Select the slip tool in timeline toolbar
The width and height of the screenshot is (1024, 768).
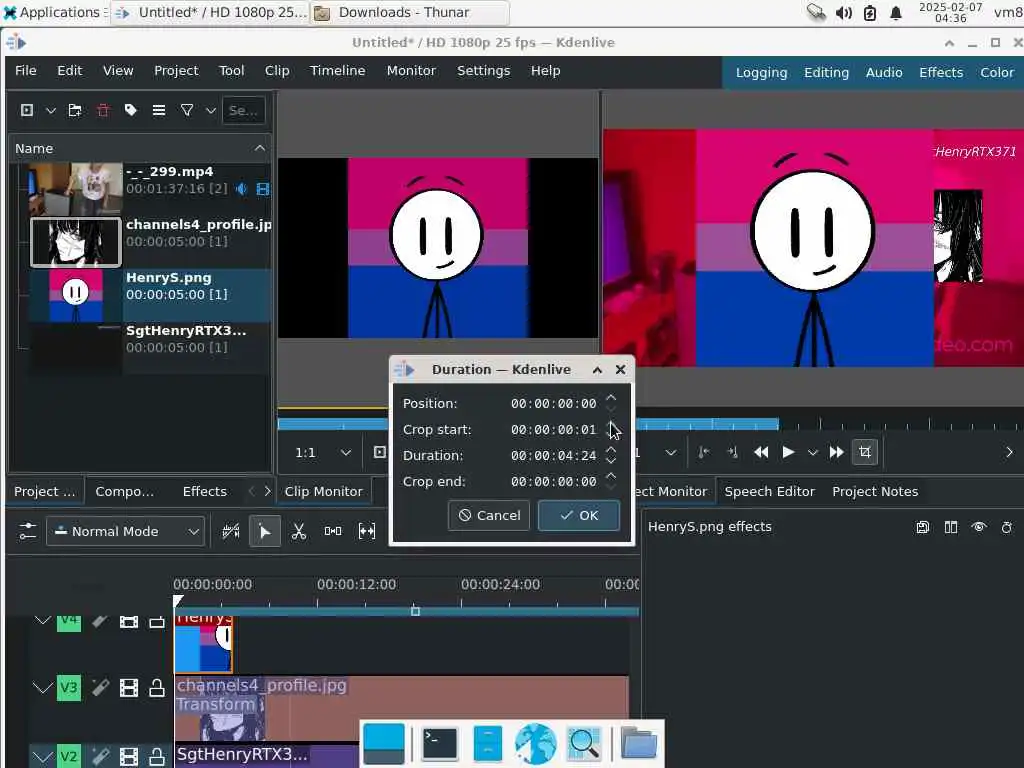coord(366,531)
